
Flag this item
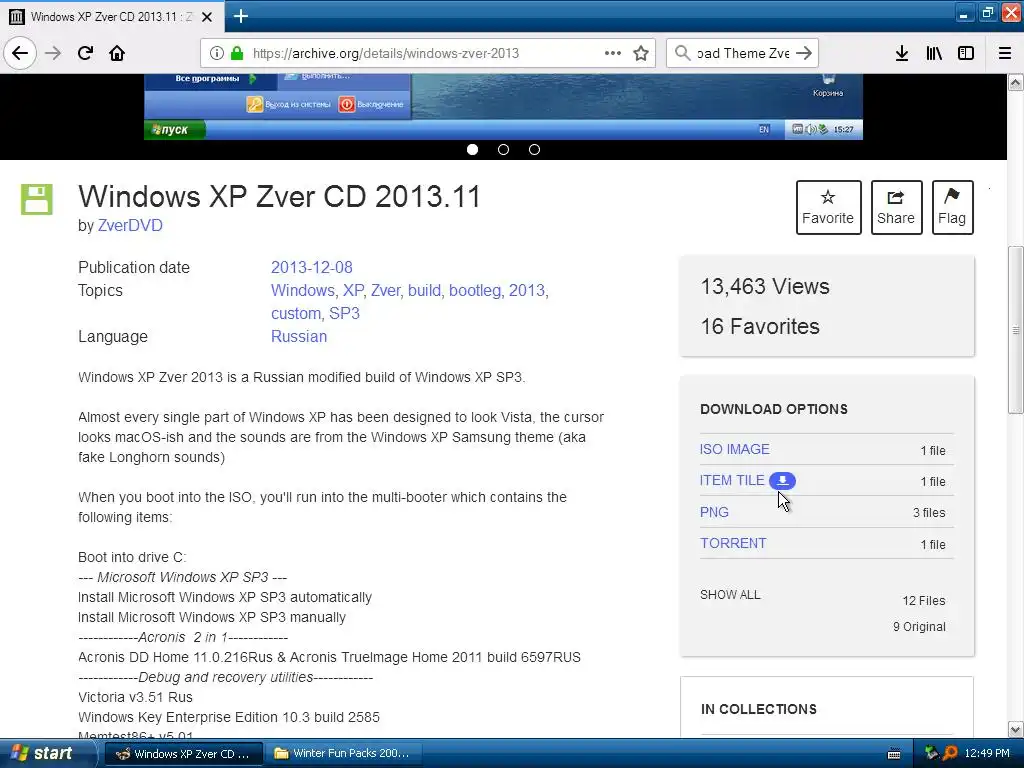click(952, 207)
